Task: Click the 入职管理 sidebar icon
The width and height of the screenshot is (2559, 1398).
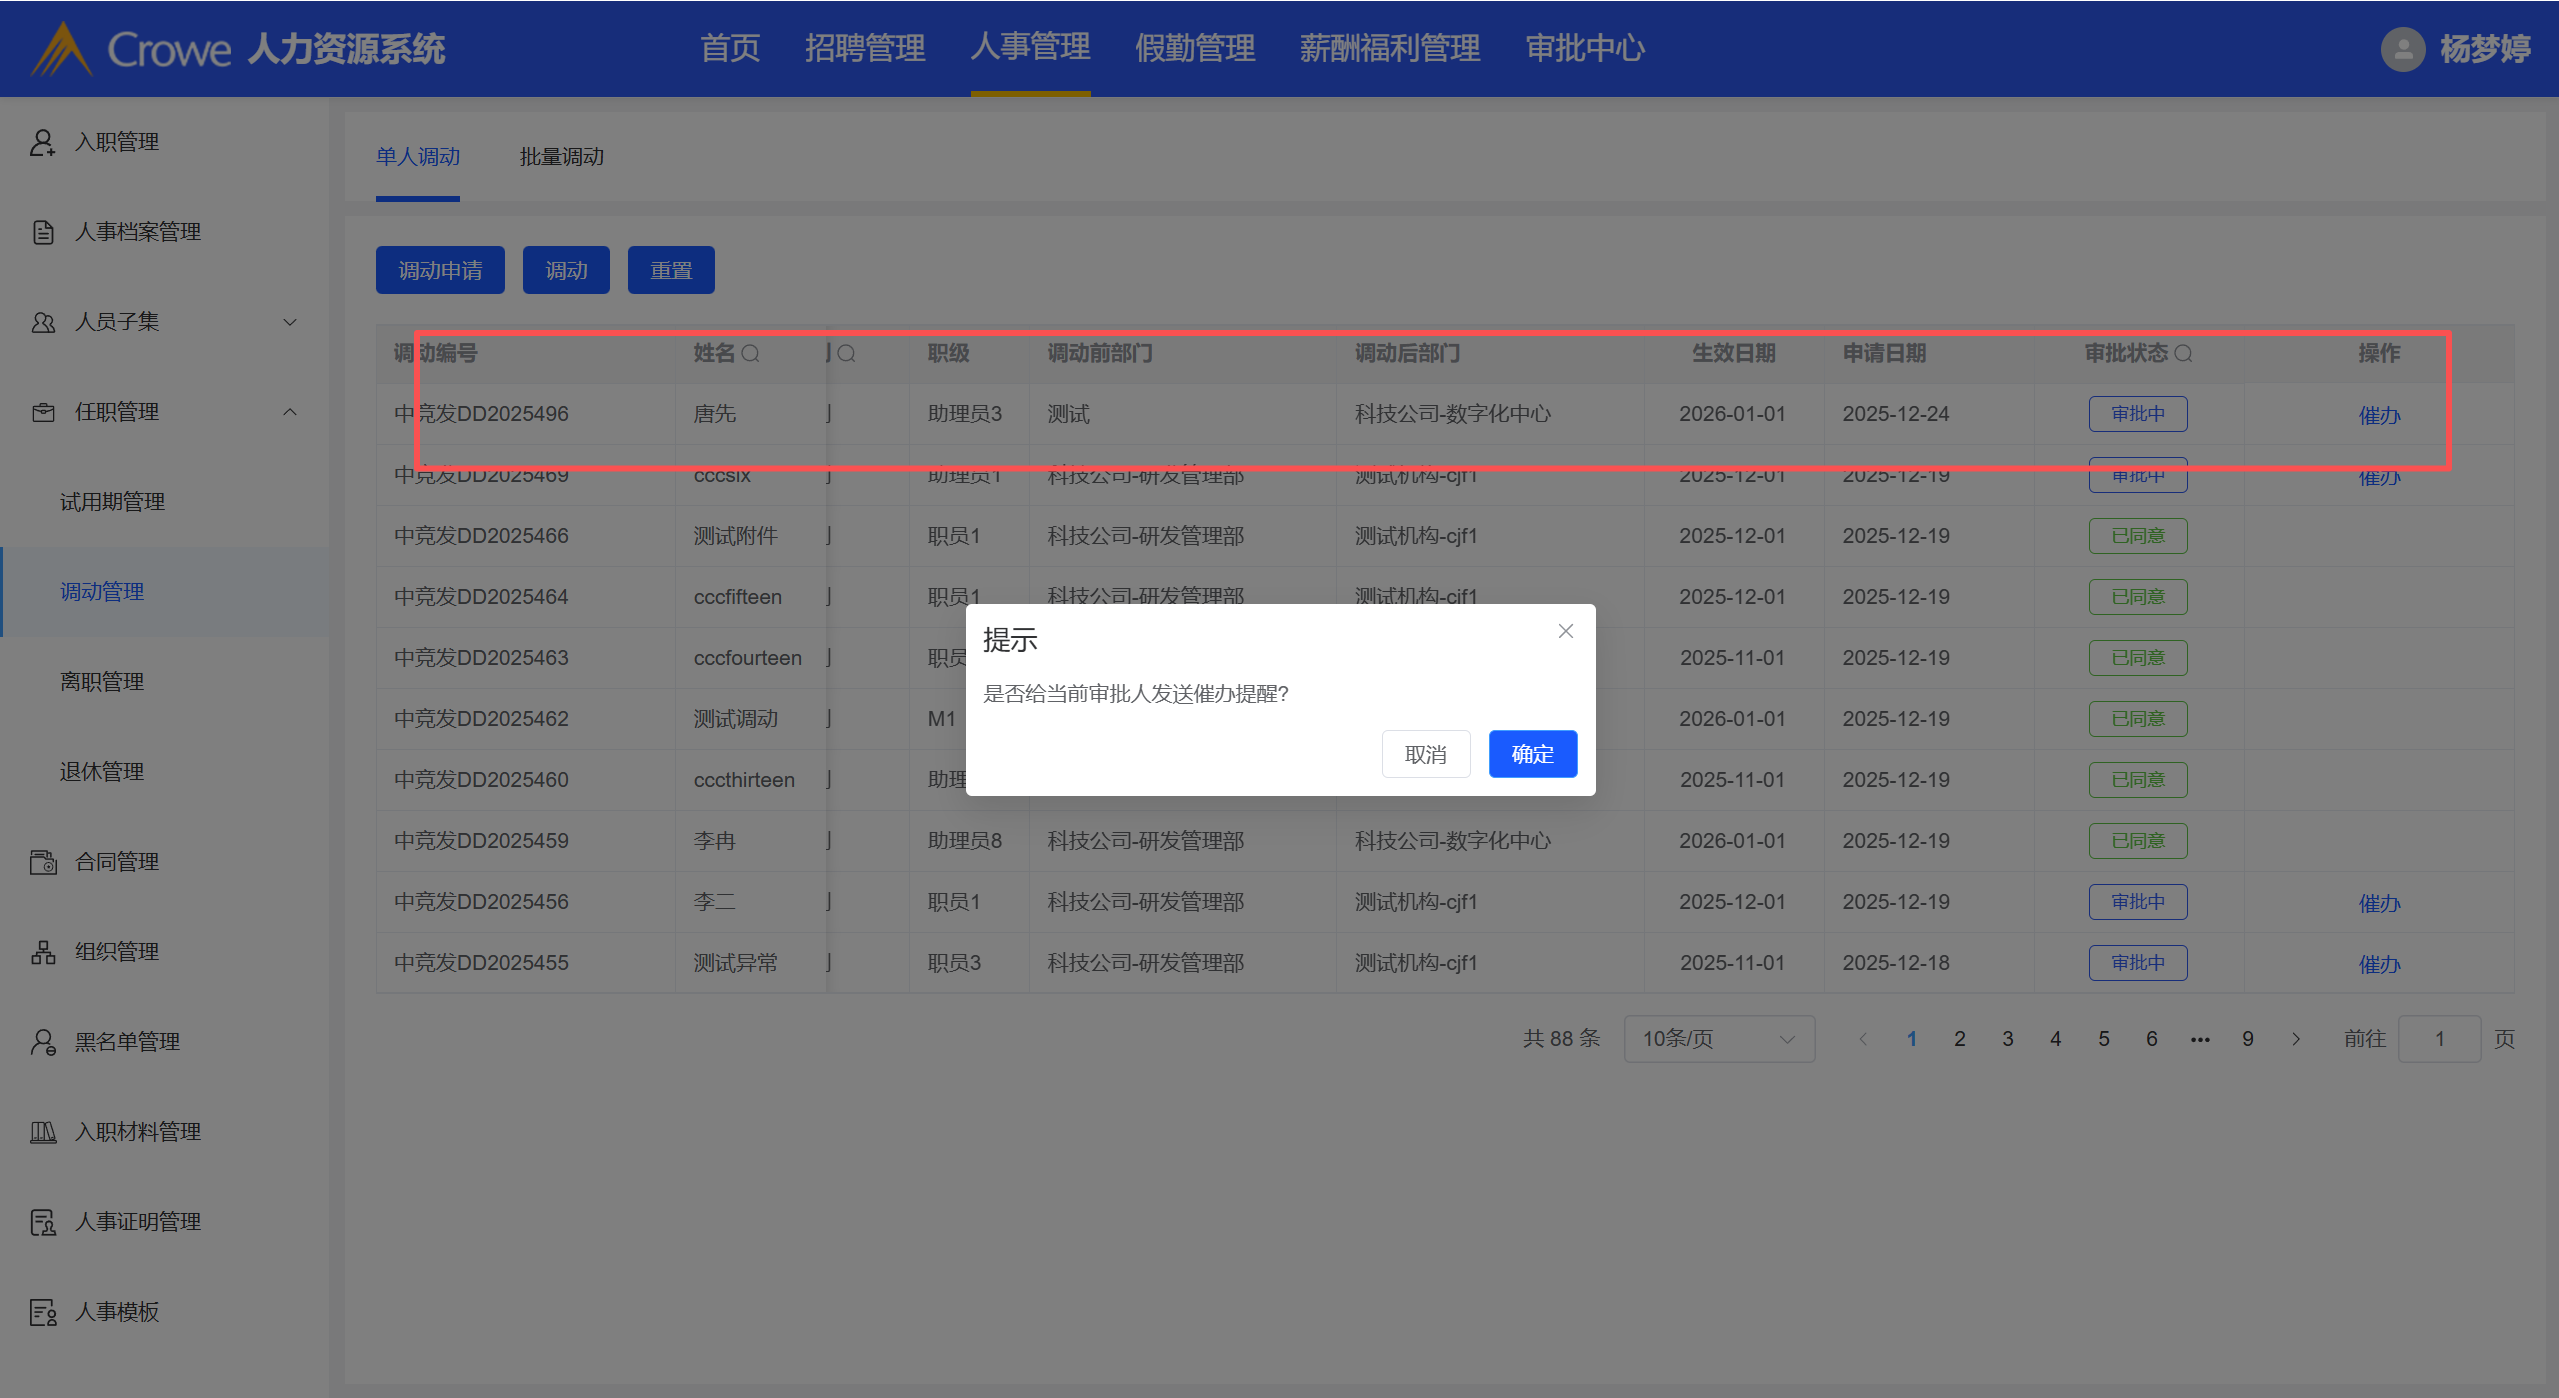Action: 42,142
